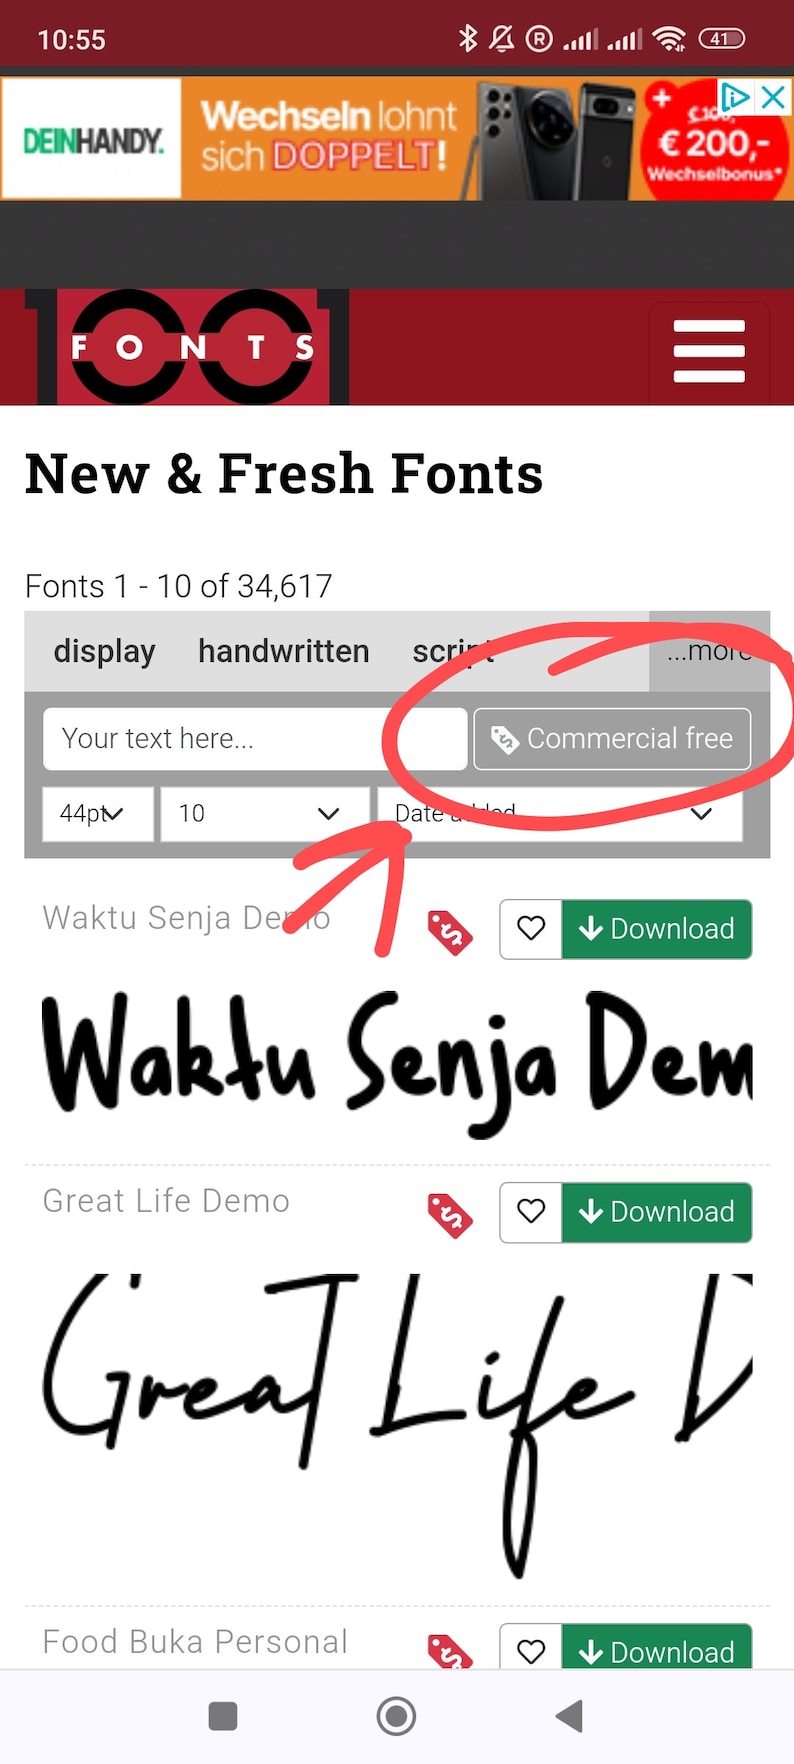Select the display category tab
Screen dimensions: 794x1764
pyautogui.click(x=104, y=651)
